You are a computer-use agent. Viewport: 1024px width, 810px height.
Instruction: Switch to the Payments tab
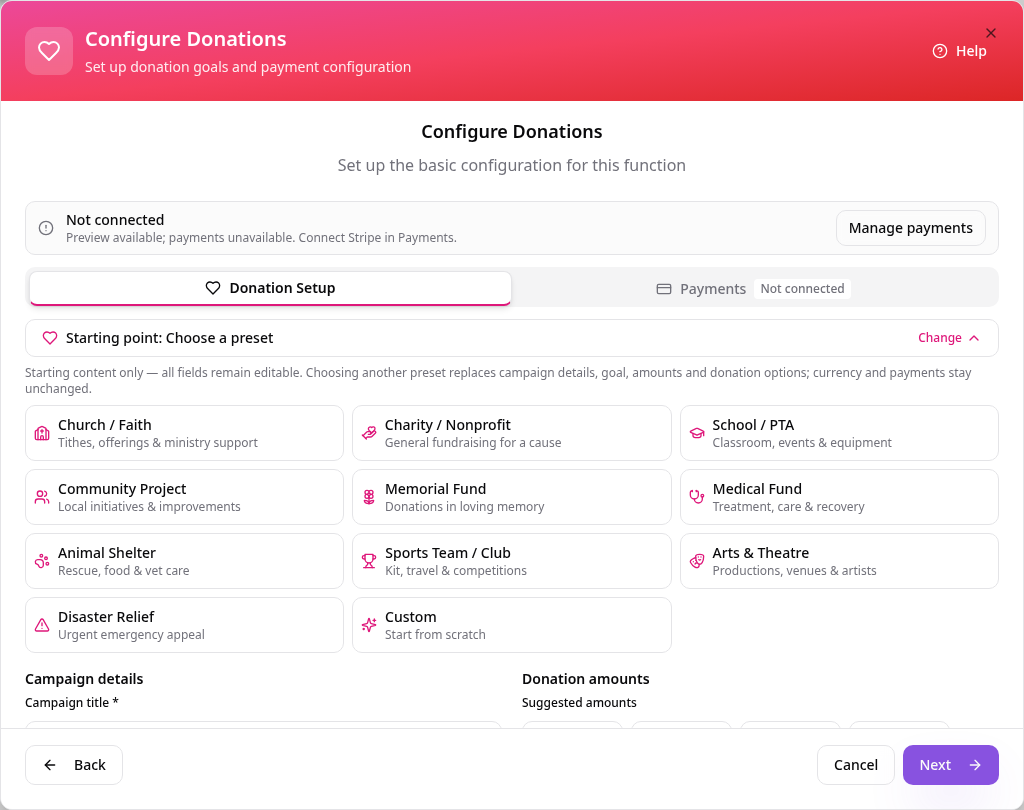(x=753, y=289)
